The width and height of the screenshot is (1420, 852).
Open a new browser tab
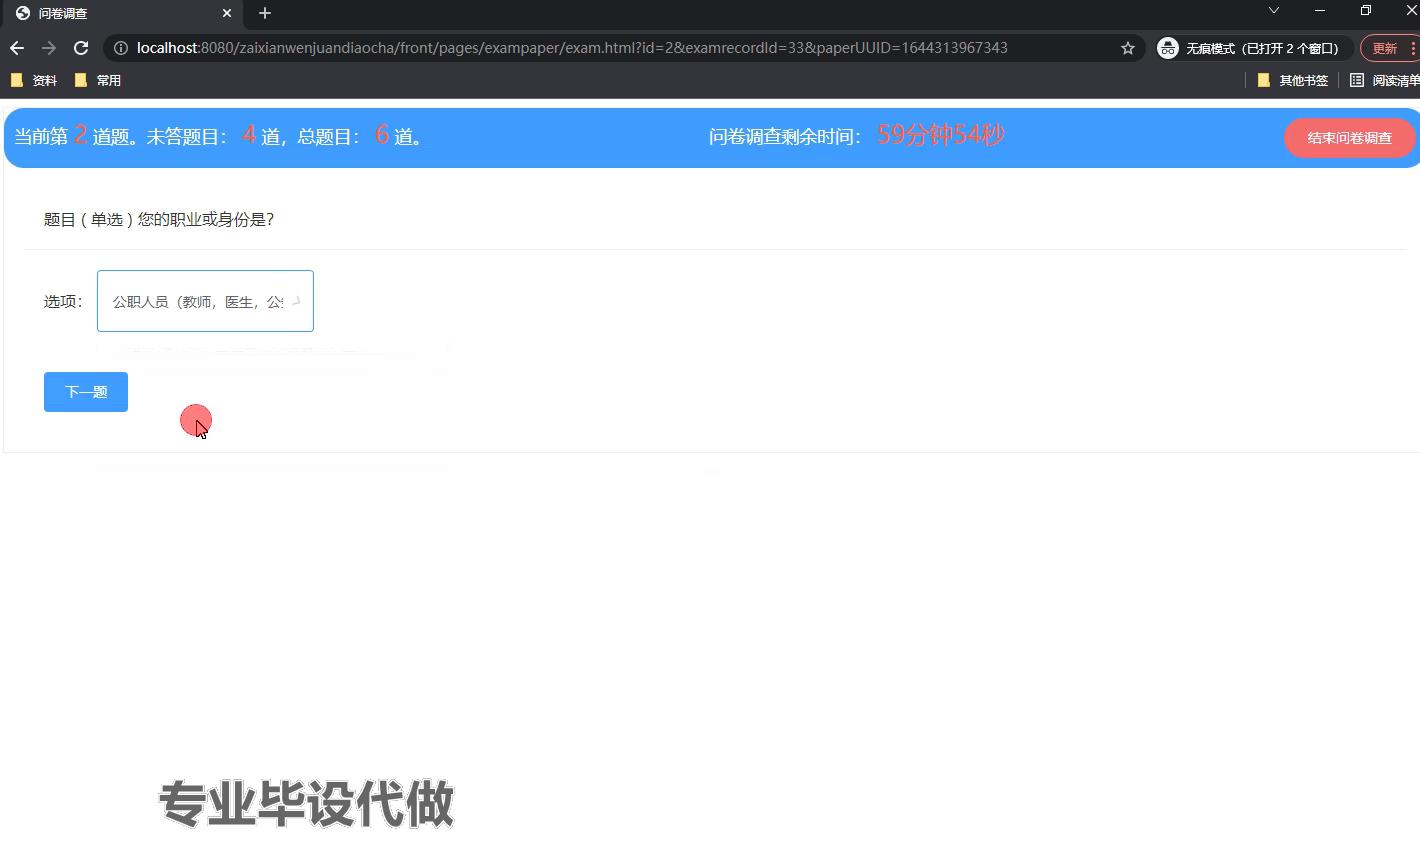[265, 13]
